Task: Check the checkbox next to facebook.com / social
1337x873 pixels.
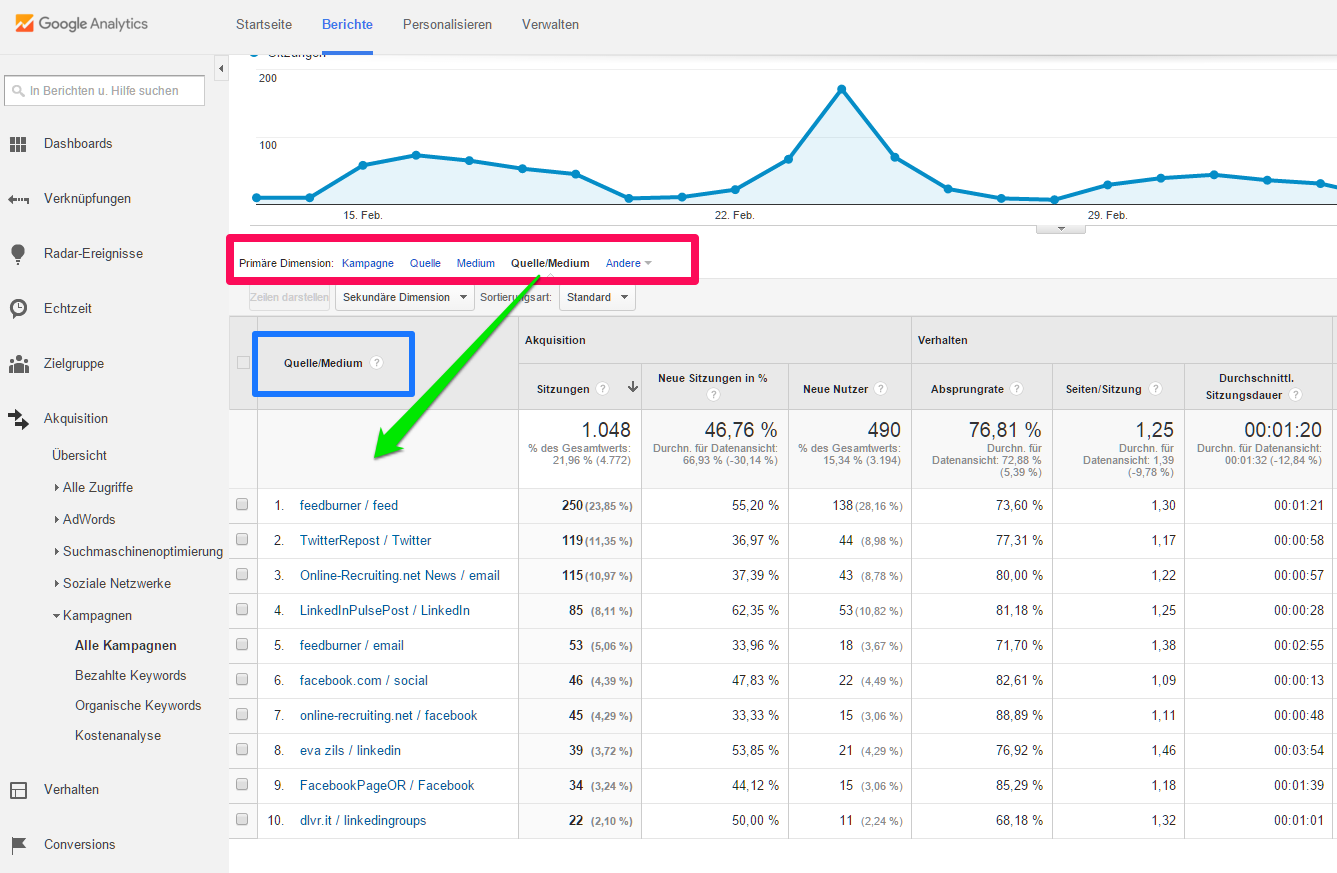Action: point(243,679)
